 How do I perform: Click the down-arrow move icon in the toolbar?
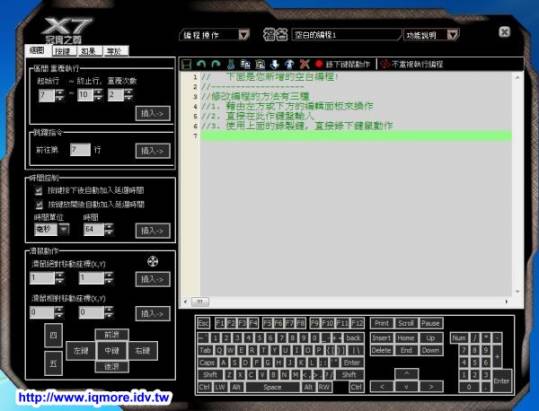[274, 64]
